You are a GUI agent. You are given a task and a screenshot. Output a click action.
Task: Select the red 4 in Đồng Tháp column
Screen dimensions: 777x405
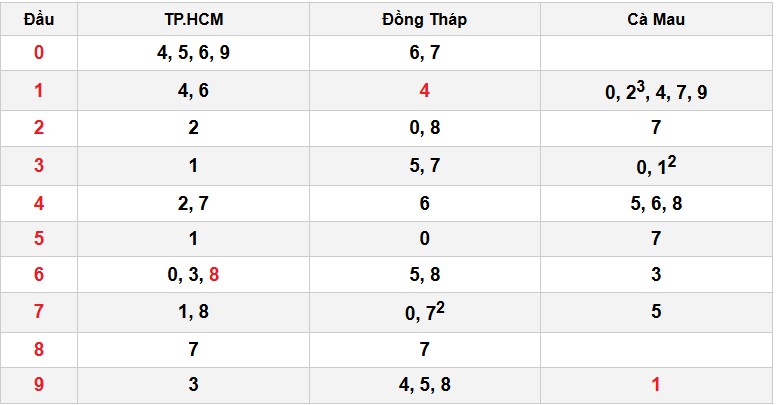424,91
